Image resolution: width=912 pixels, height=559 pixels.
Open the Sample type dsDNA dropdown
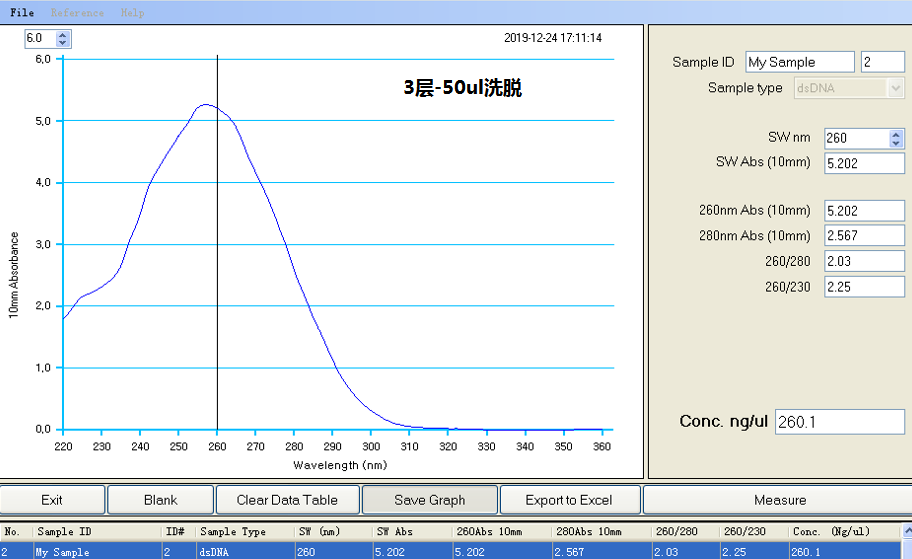point(895,88)
